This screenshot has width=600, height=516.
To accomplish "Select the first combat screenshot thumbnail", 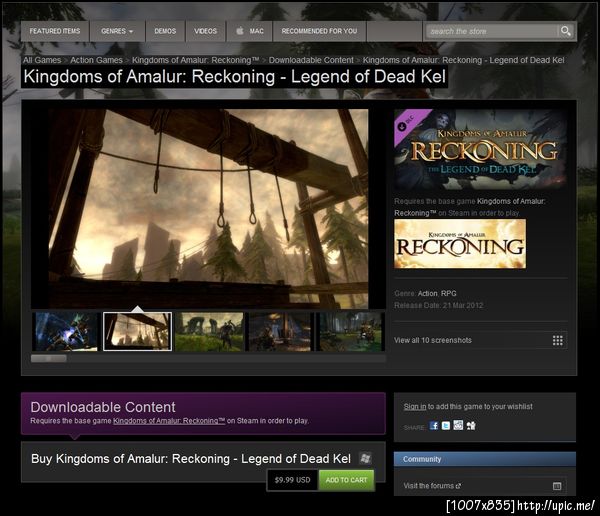I will click(66, 331).
